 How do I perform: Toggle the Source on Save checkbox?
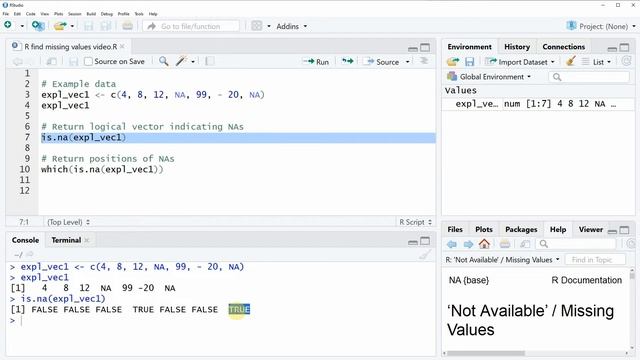[88, 62]
